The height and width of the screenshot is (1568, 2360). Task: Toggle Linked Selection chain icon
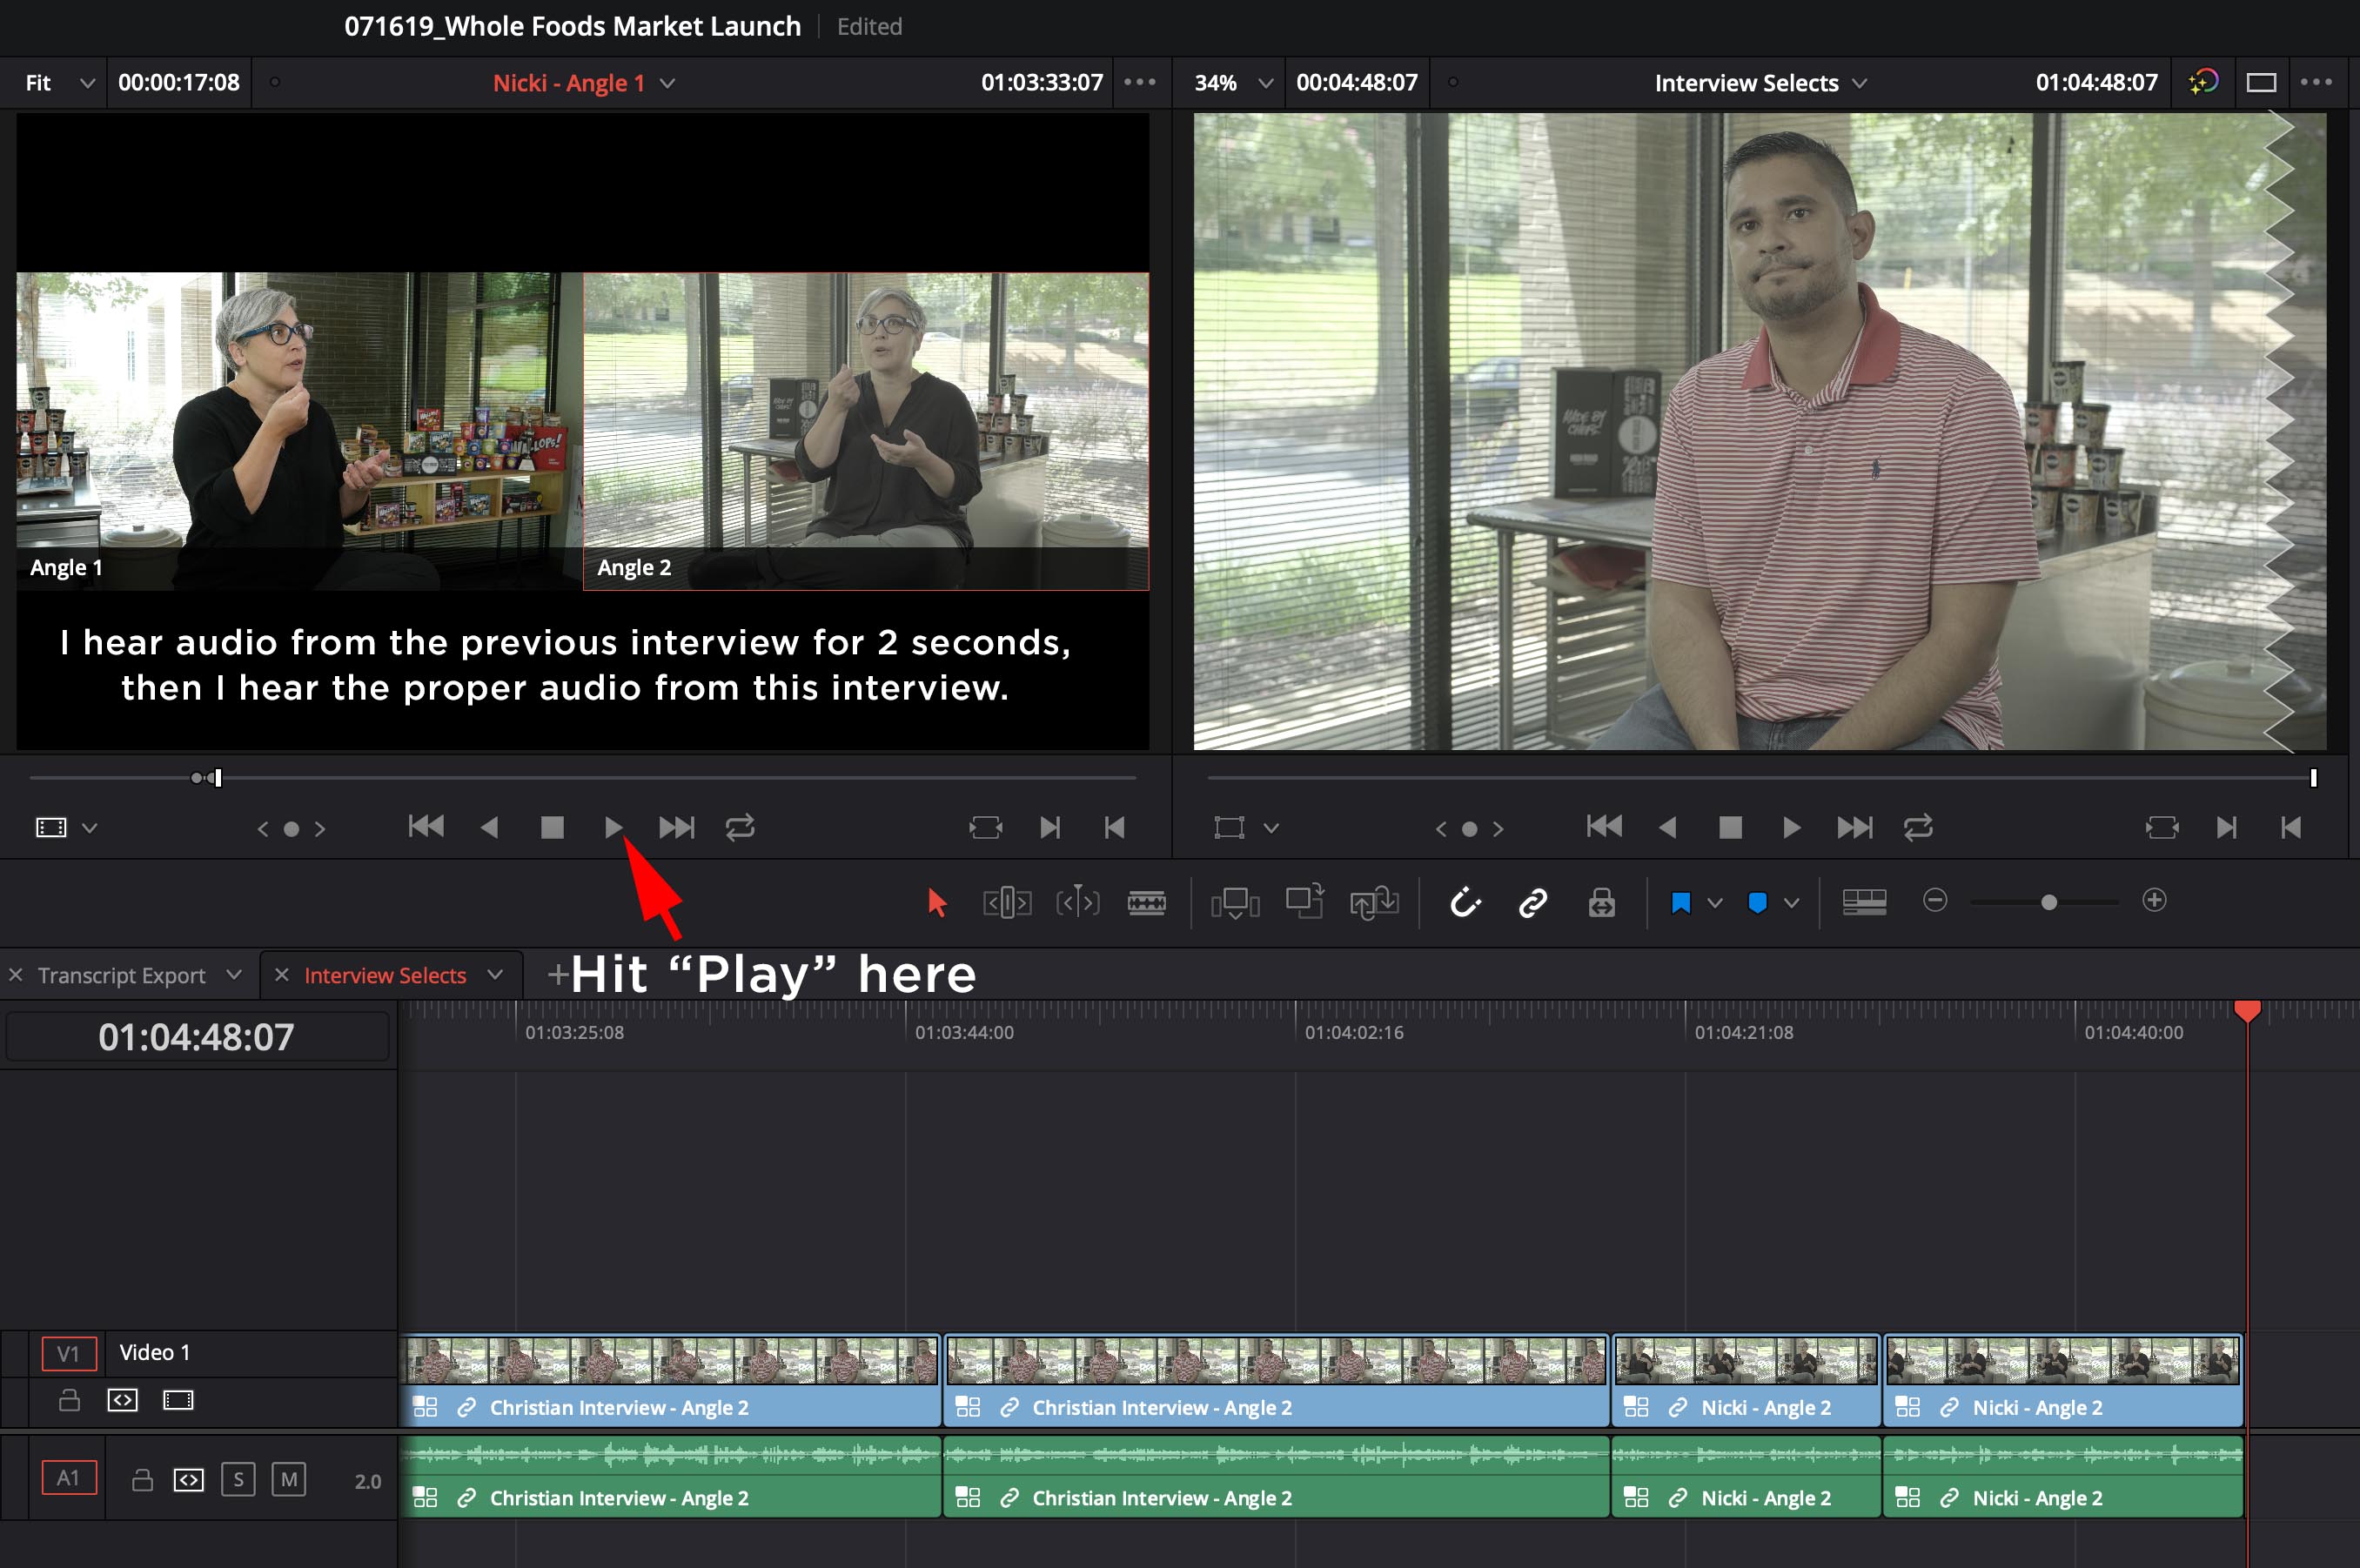1533,902
